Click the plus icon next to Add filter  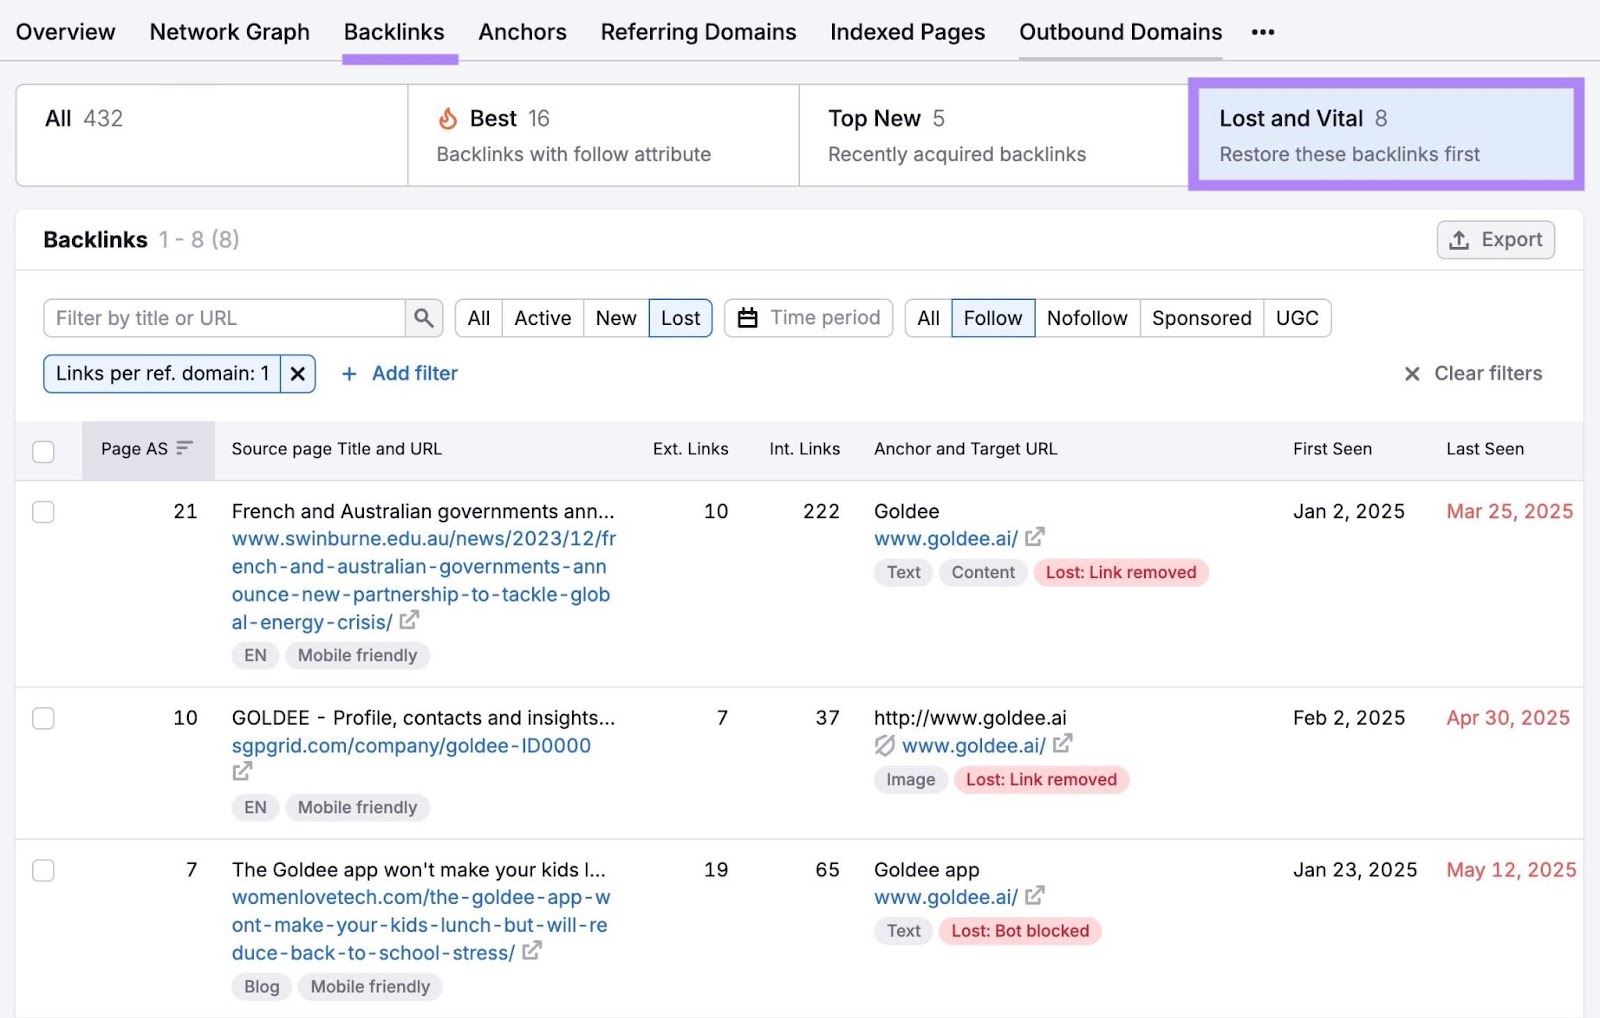[349, 373]
